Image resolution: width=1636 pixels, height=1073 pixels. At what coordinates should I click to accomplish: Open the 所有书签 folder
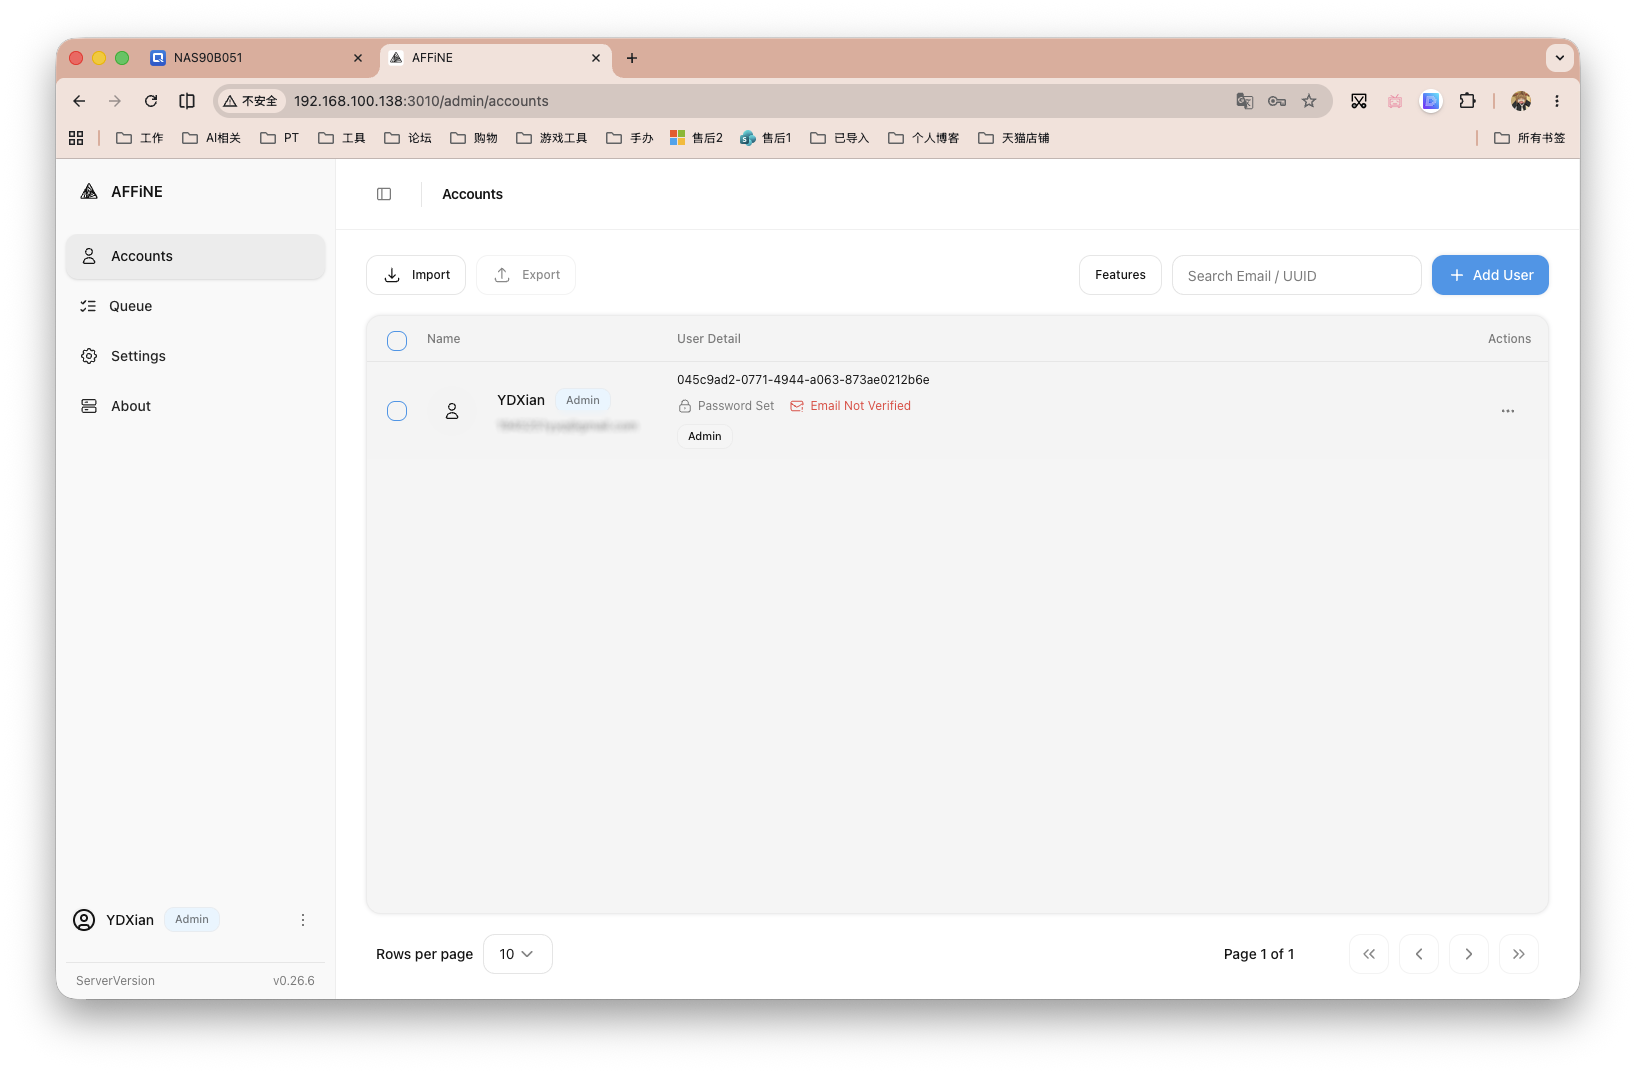(1530, 138)
